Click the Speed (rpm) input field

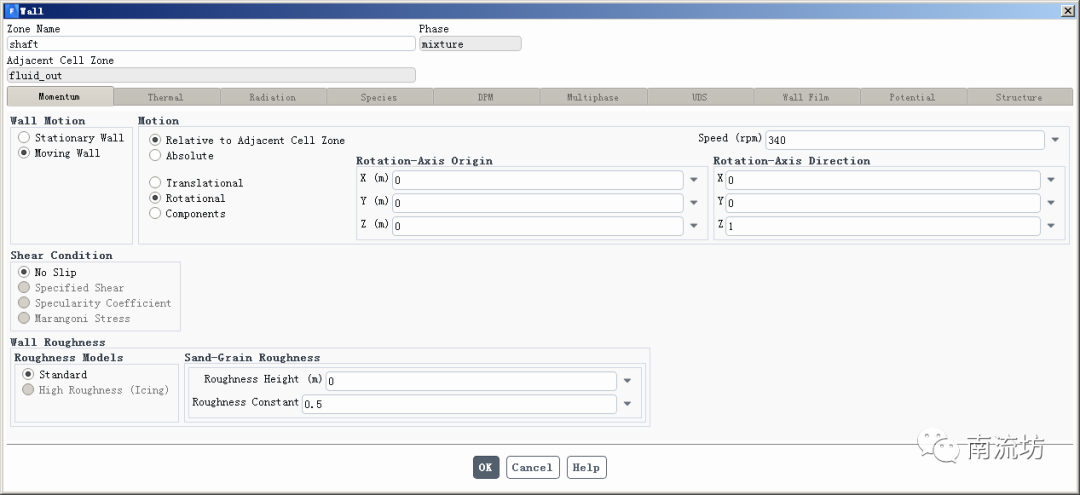point(904,140)
